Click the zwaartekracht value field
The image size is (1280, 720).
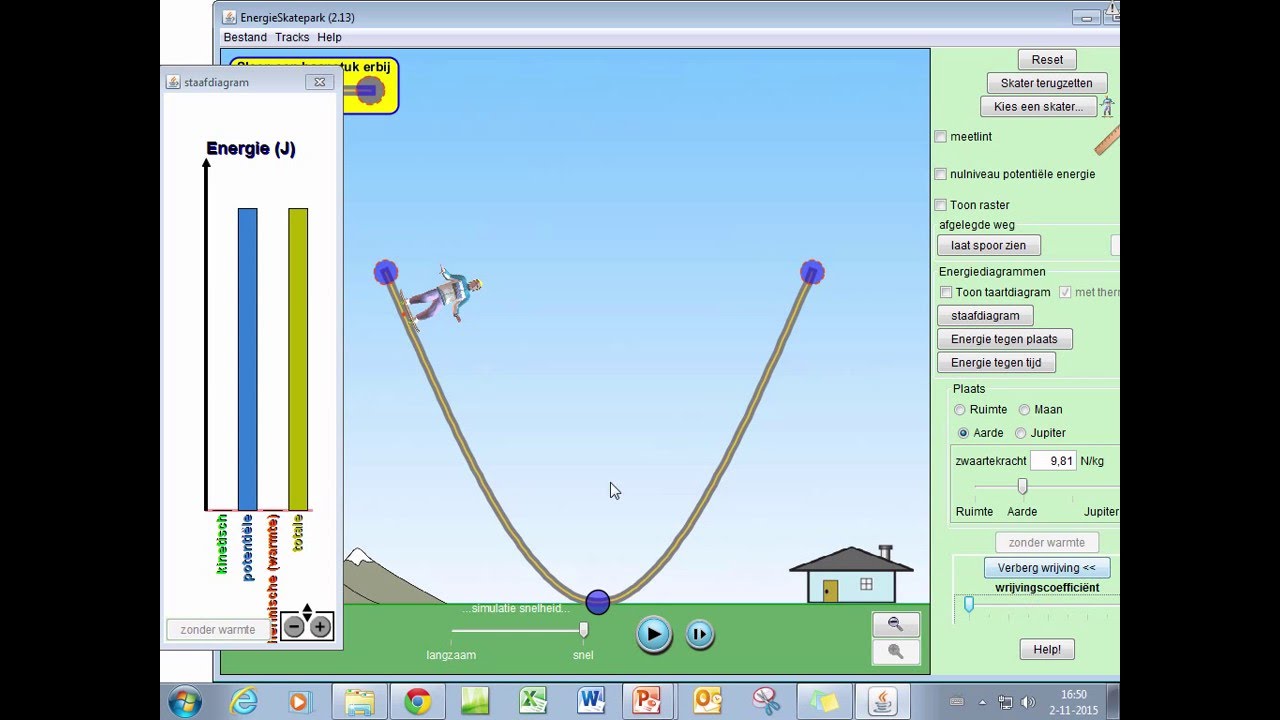pos(1052,461)
